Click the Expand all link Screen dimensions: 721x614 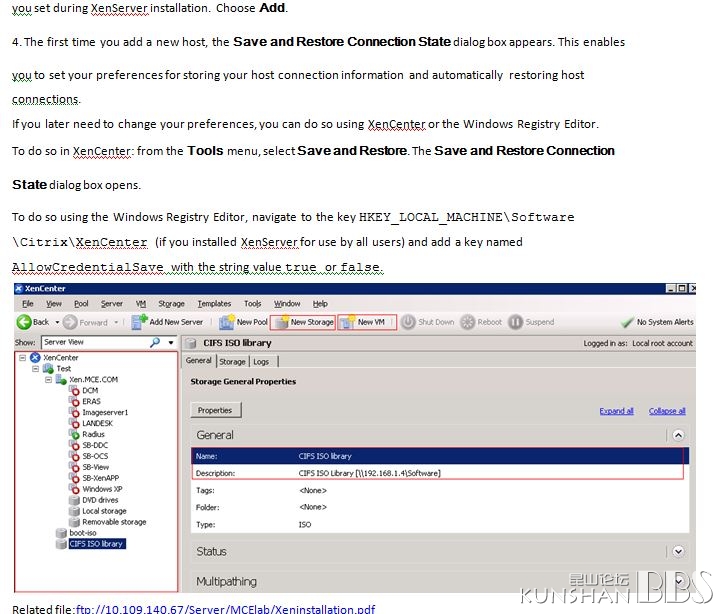(x=616, y=411)
